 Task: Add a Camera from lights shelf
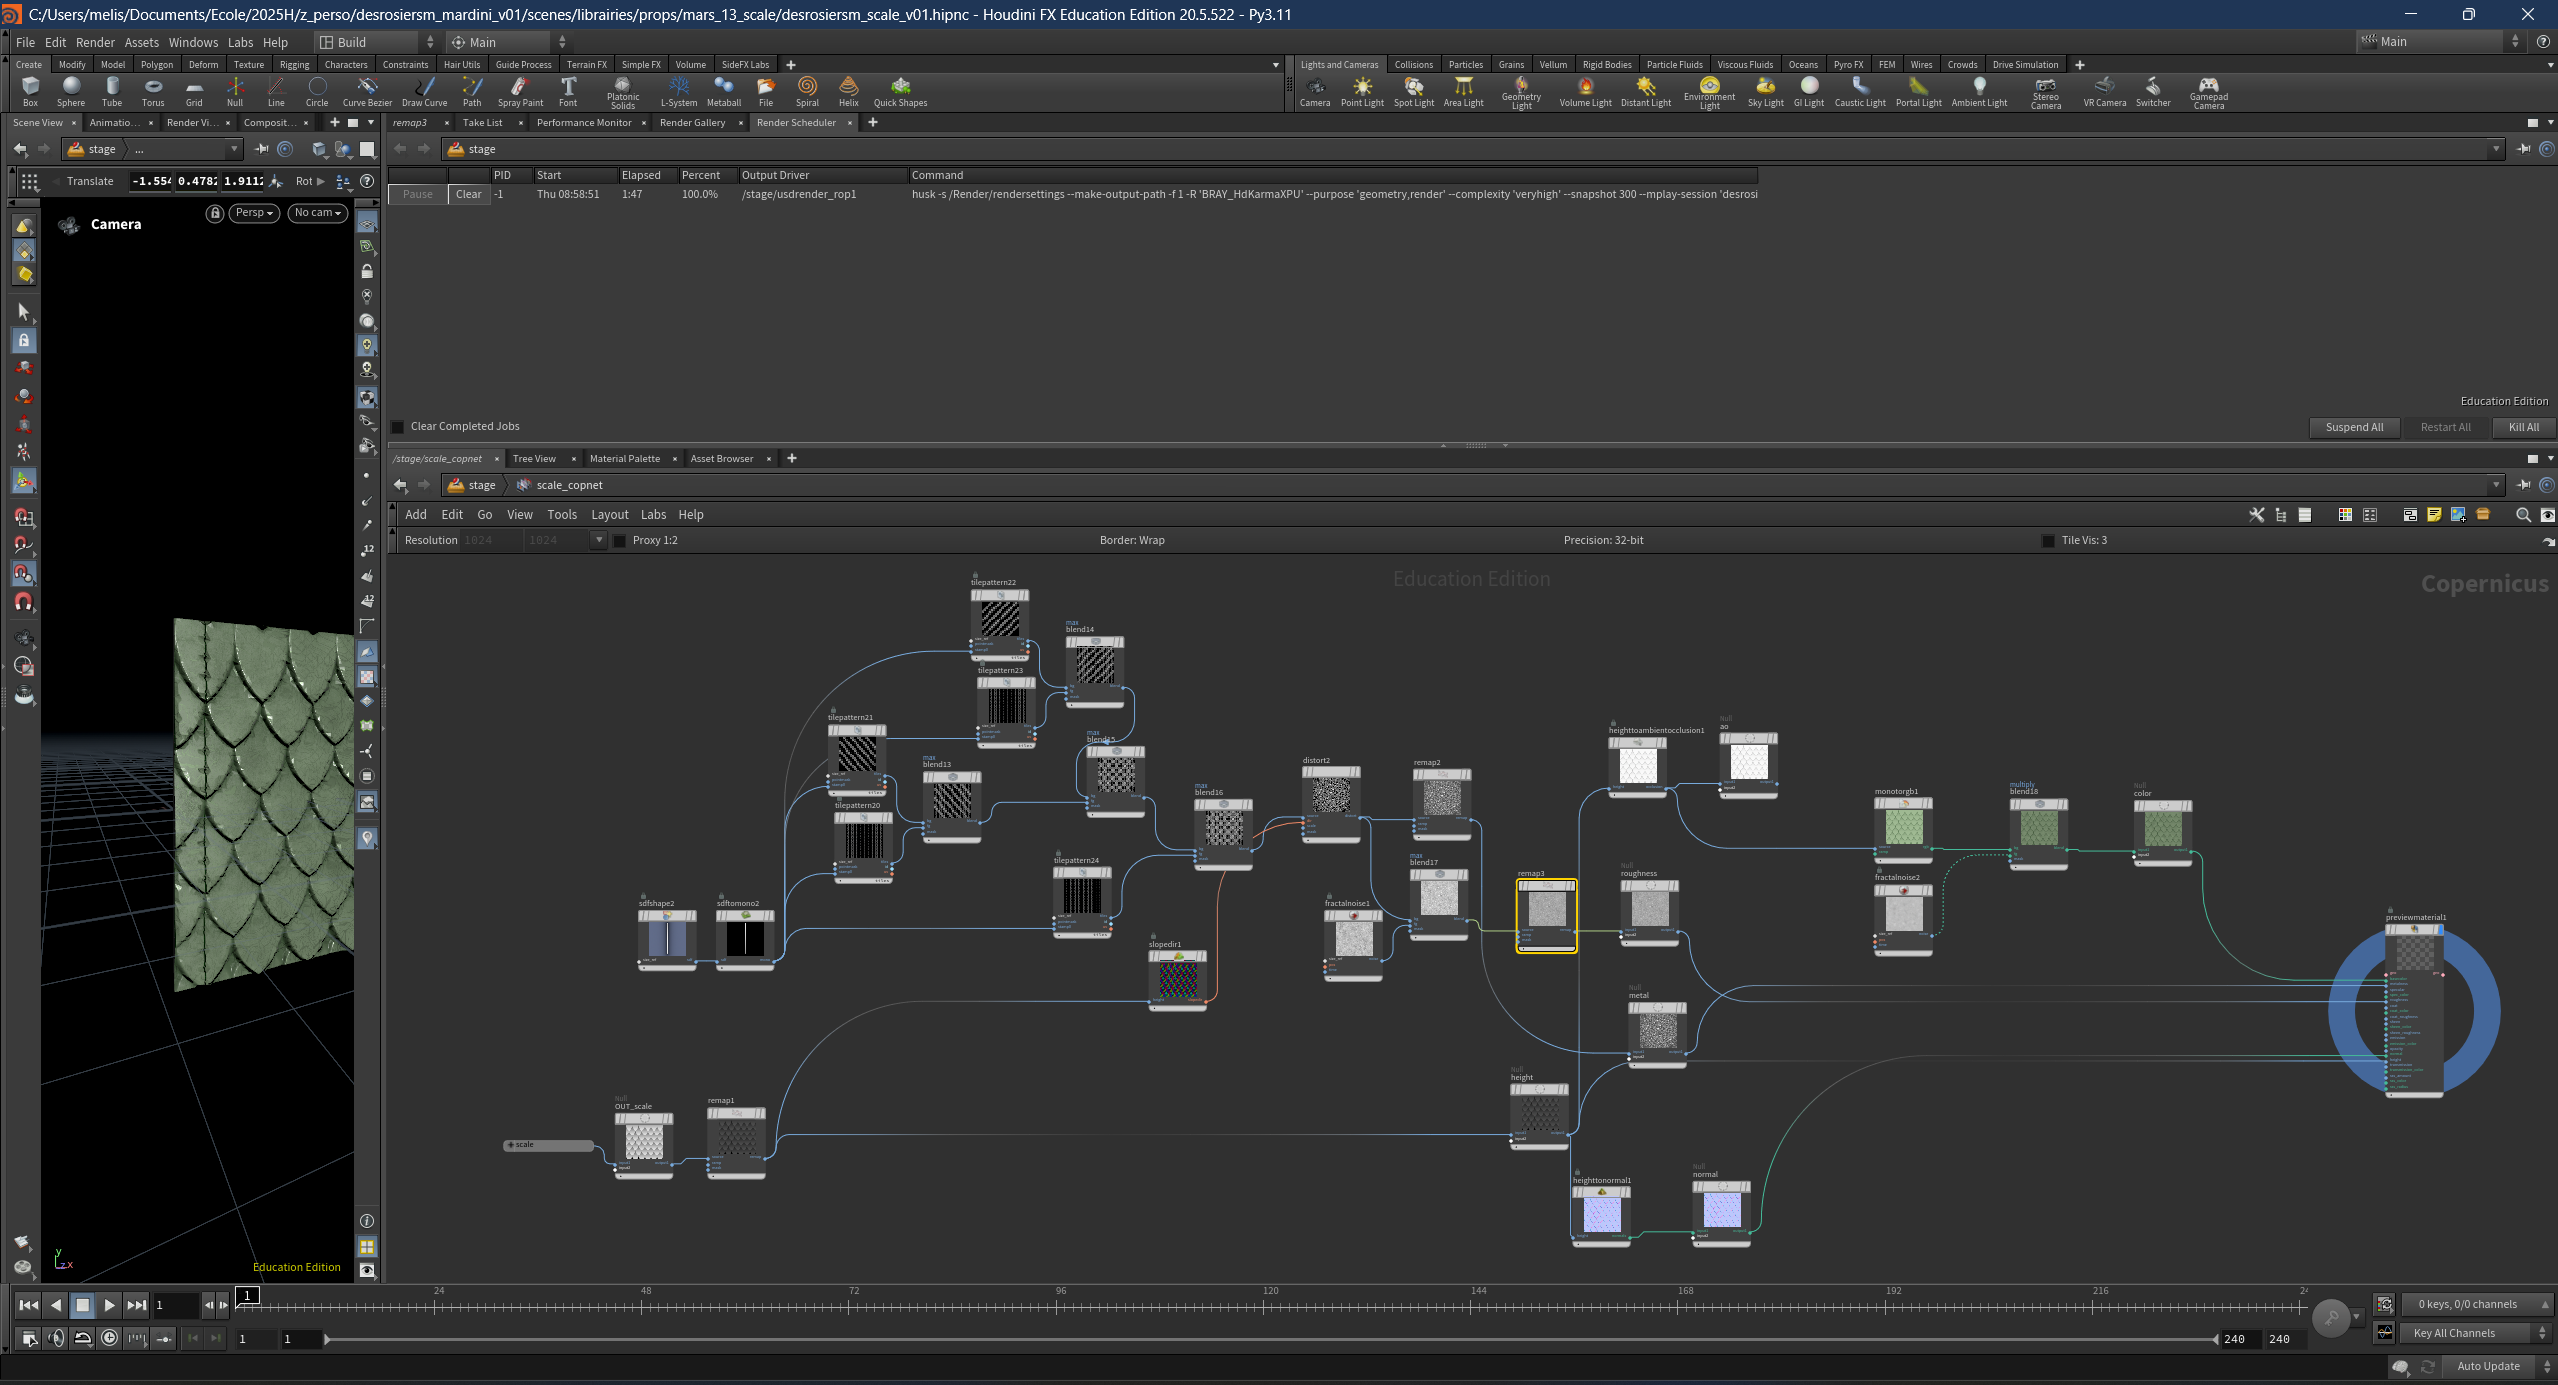click(x=1314, y=91)
